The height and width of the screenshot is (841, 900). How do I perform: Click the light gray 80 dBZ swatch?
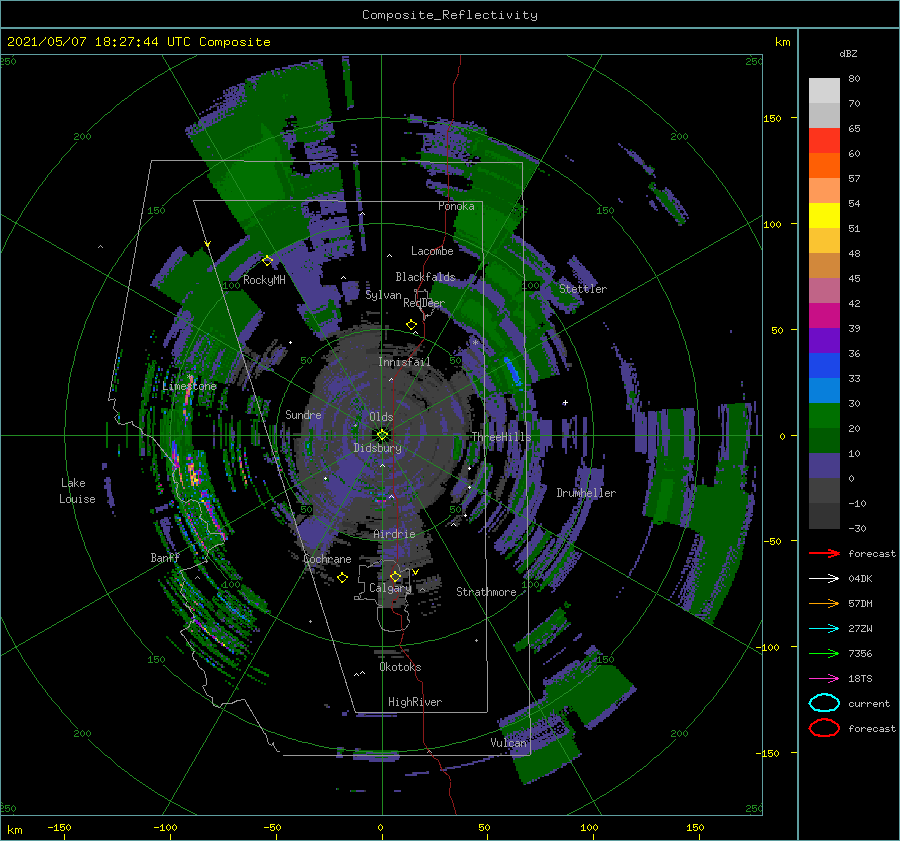coord(824,91)
